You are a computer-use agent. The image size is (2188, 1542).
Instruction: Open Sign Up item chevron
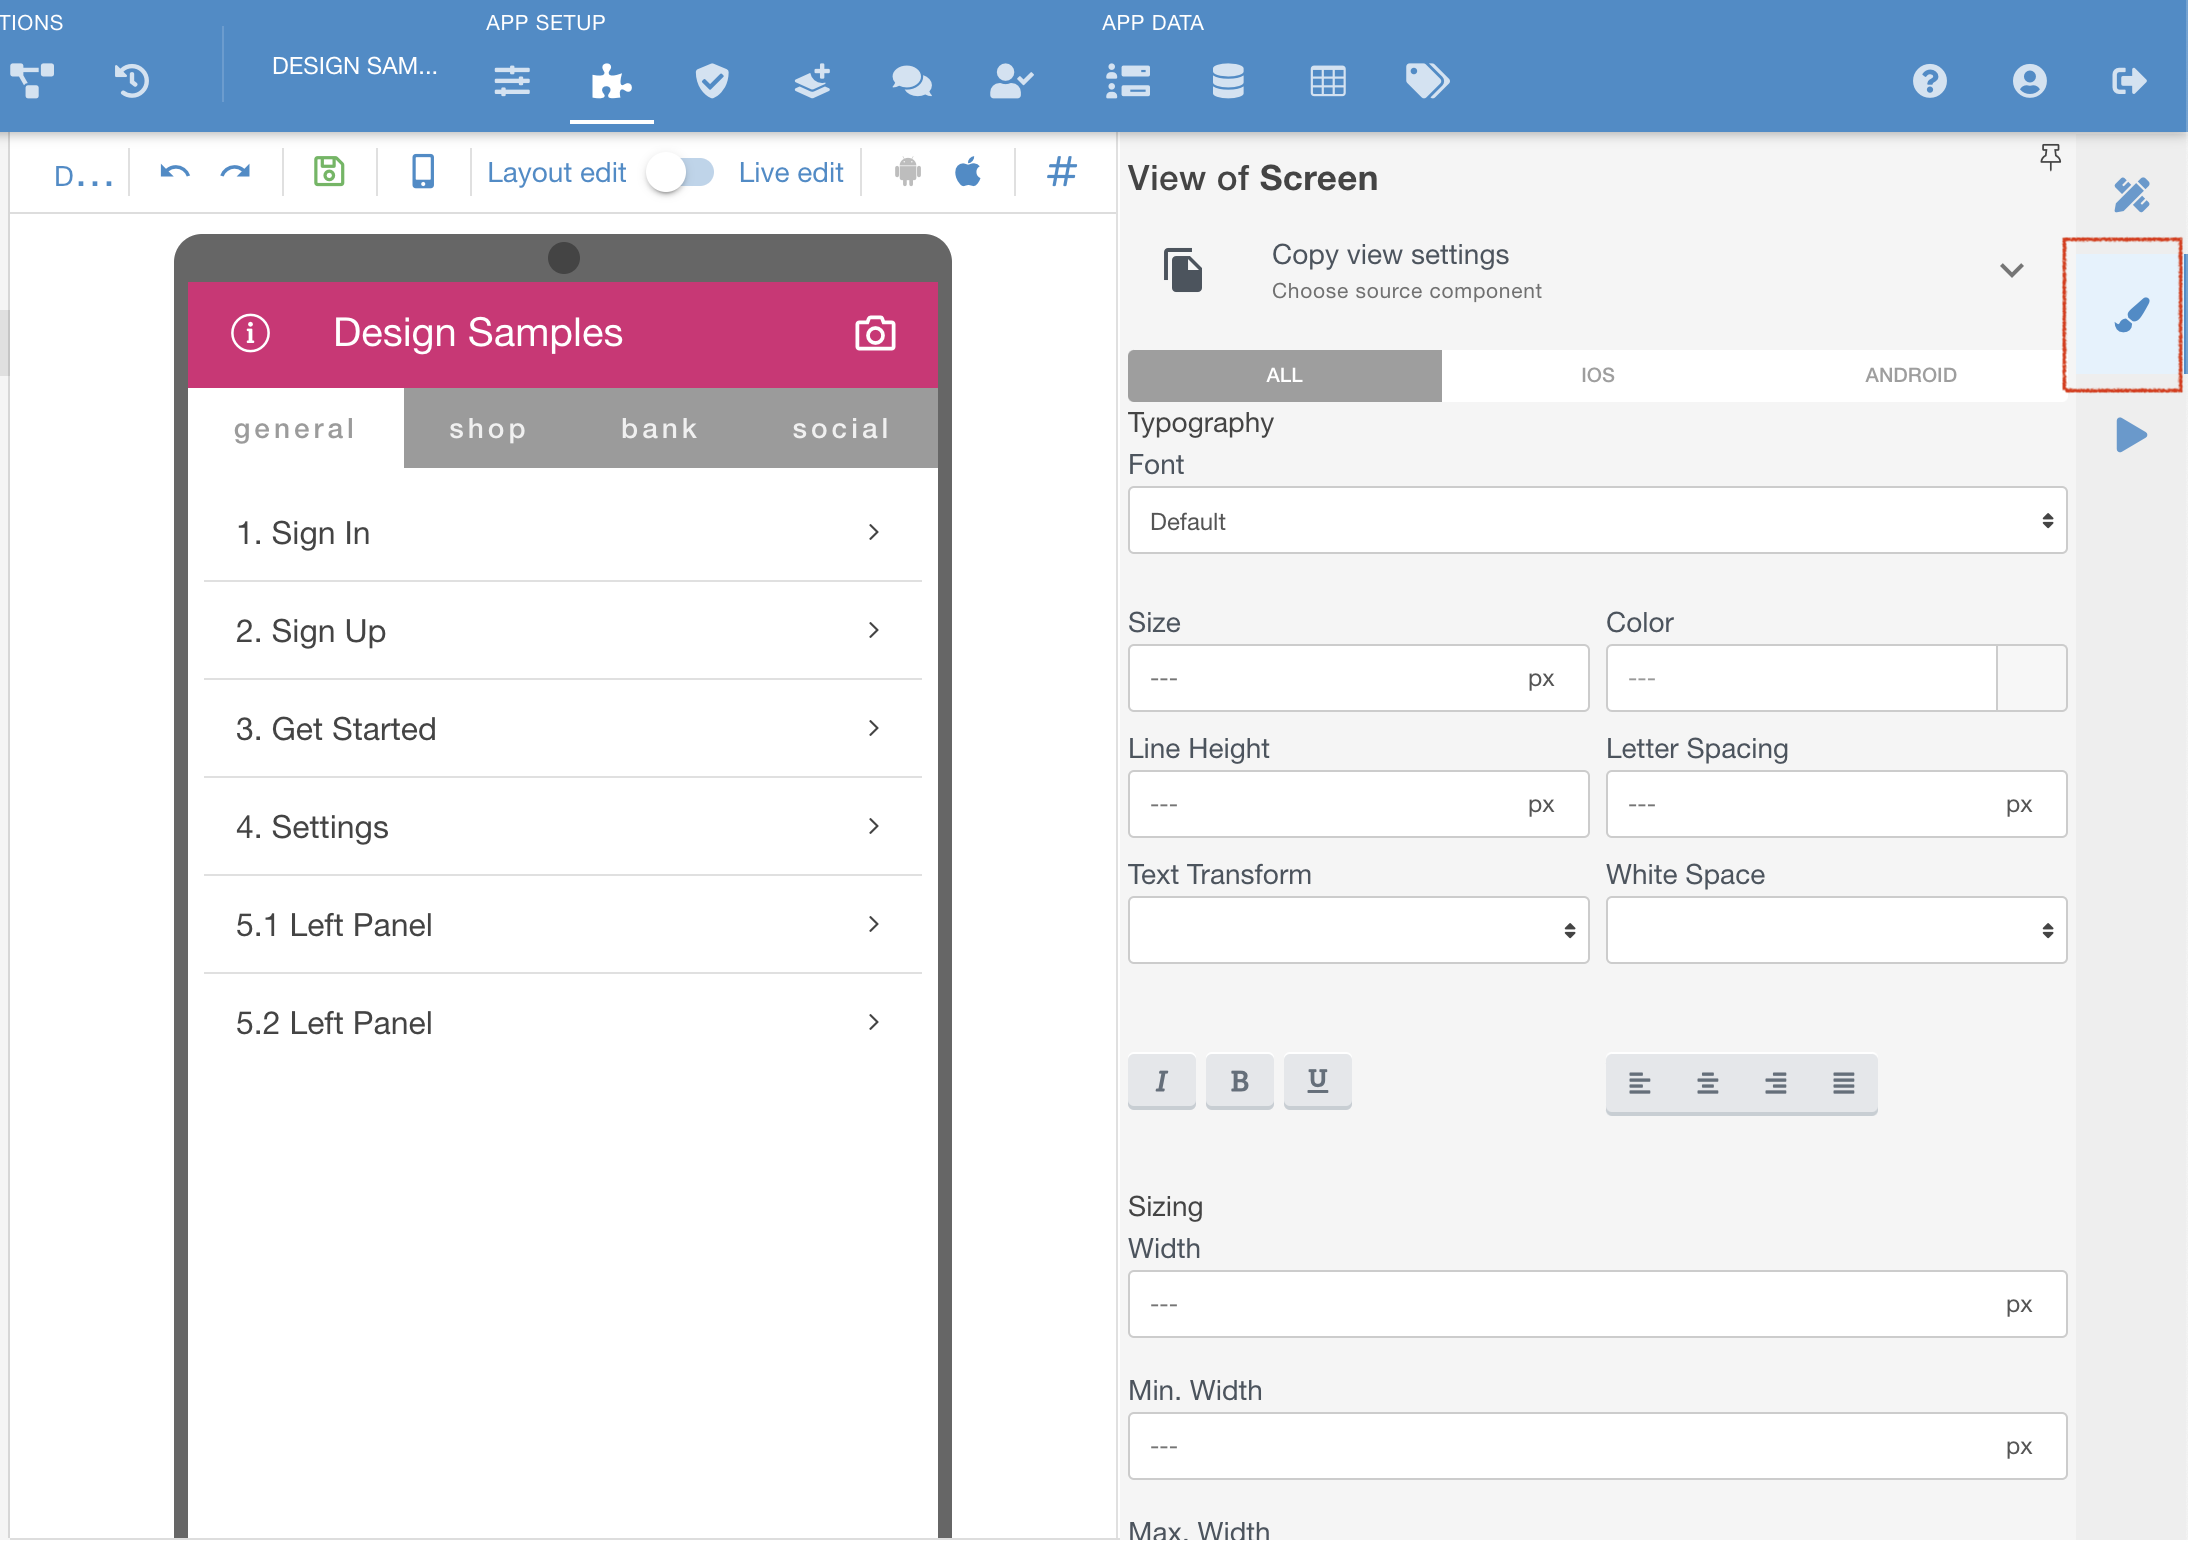point(874,630)
